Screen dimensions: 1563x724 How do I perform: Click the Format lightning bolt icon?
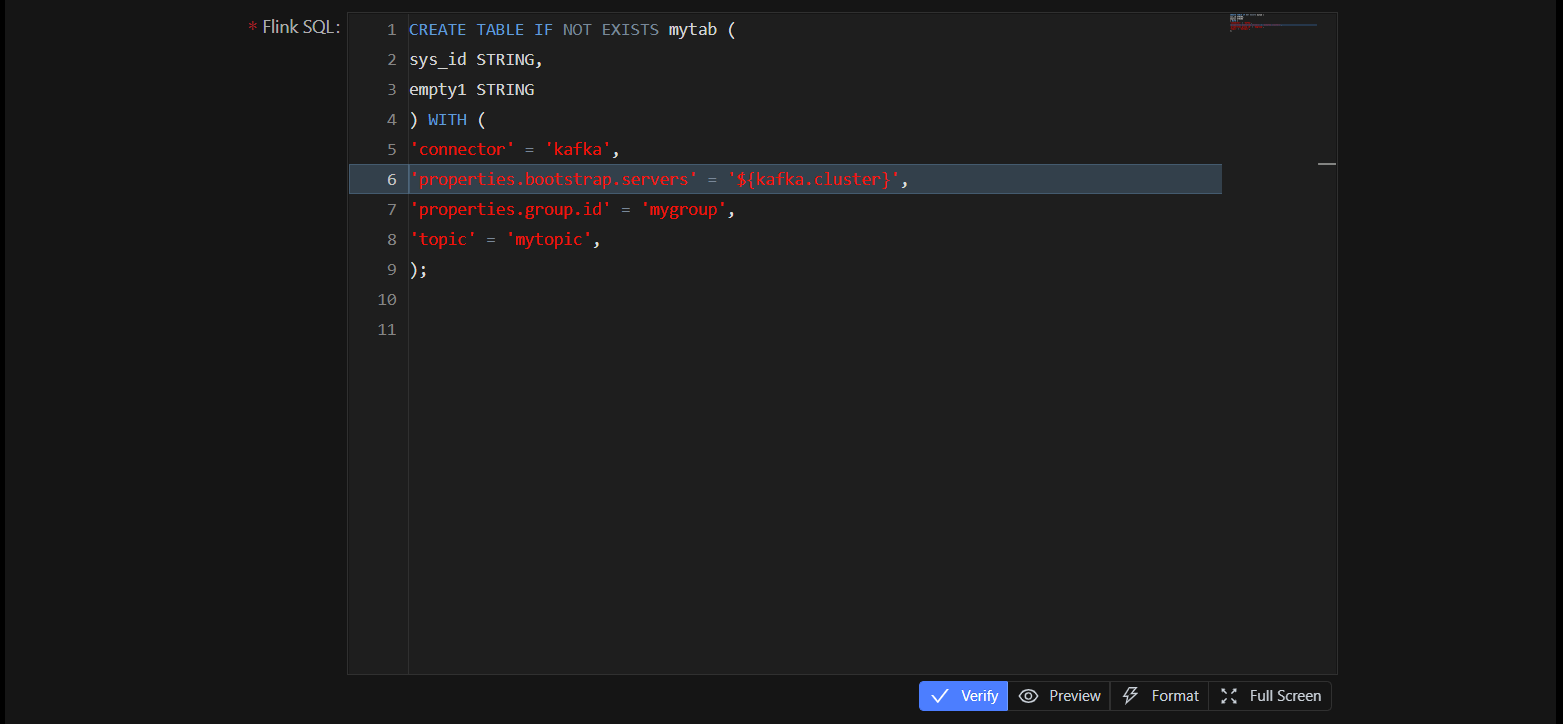[x=1130, y=696]
